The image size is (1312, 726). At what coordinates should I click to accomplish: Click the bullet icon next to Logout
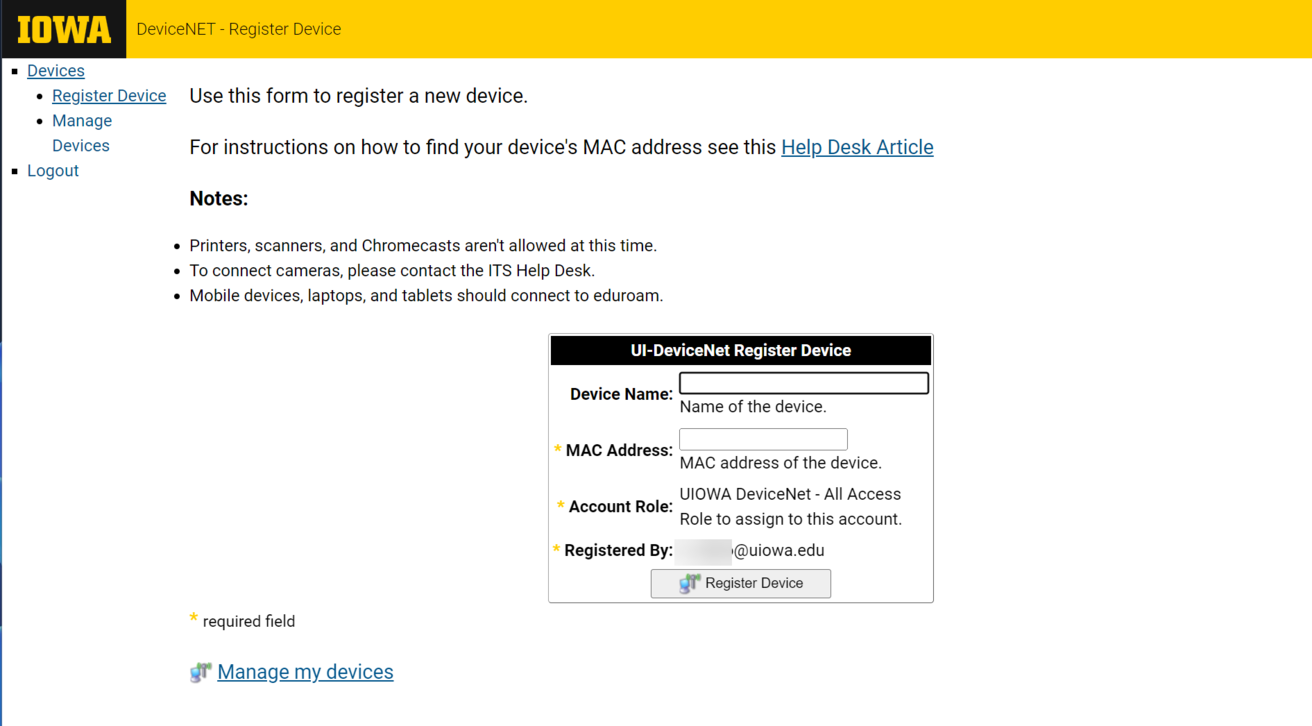tap(14, 170)
